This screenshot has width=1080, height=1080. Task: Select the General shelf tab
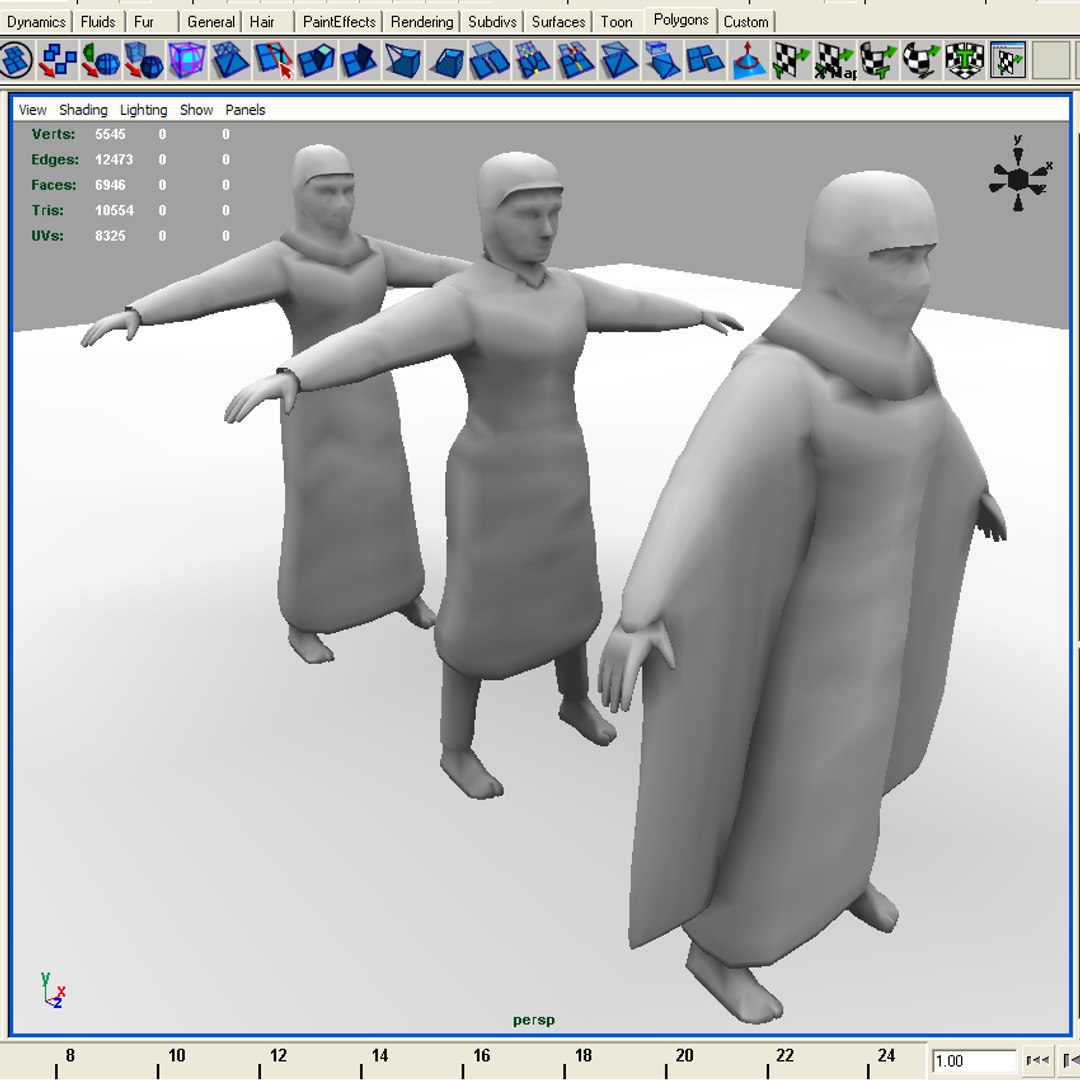click(211, 22)
